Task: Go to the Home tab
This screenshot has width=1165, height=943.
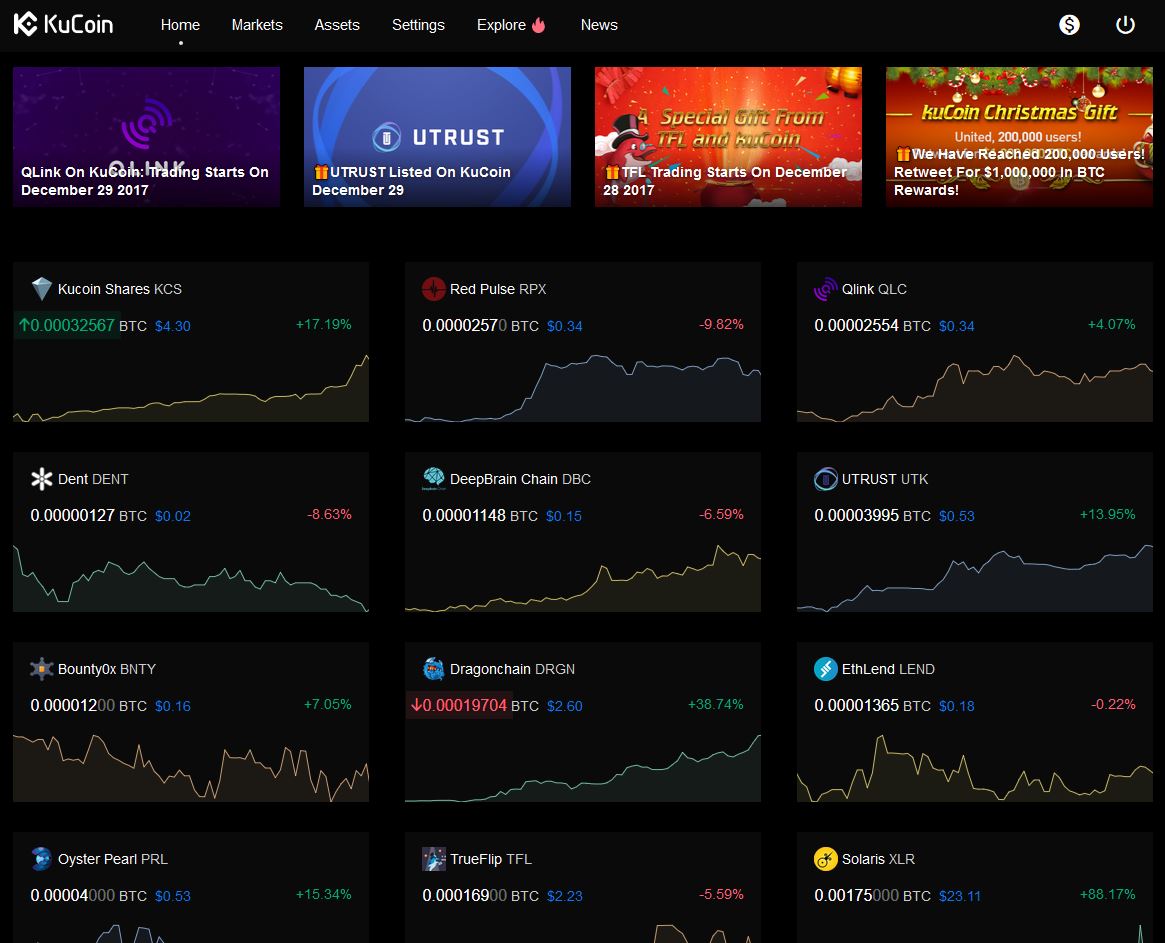Action: [181, 25]
